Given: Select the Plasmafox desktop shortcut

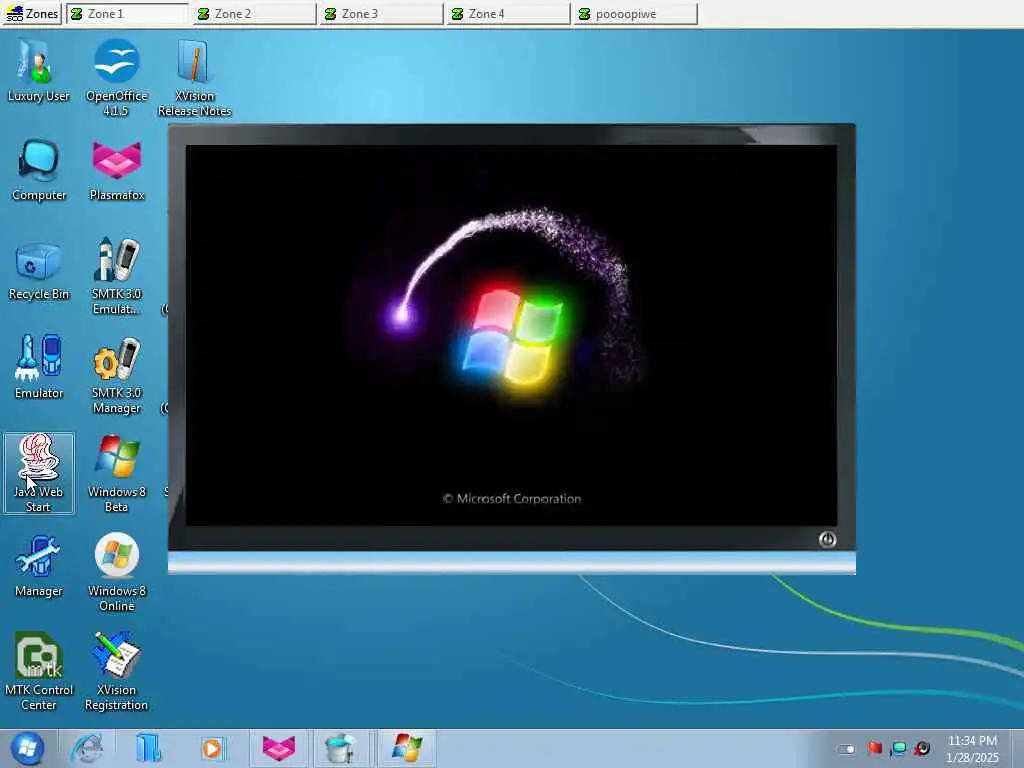Looking at the screenshot, I should pos(117,170).
